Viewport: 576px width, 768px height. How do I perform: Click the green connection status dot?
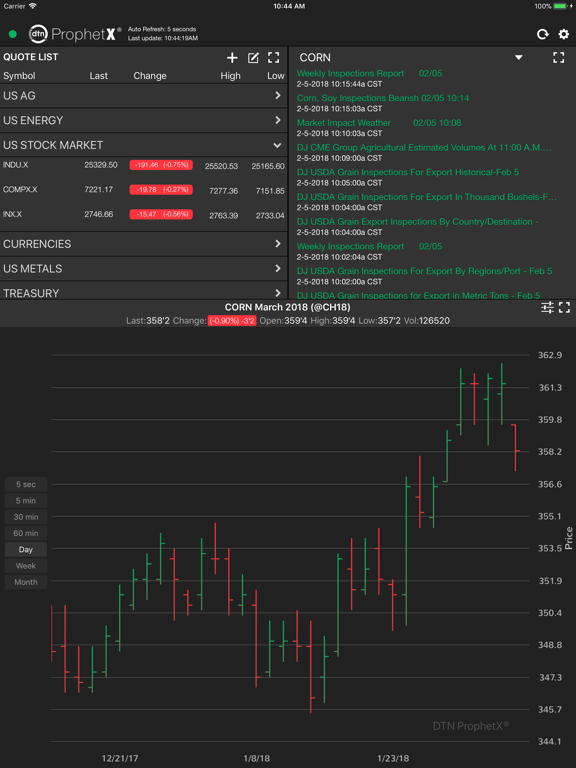13,34
